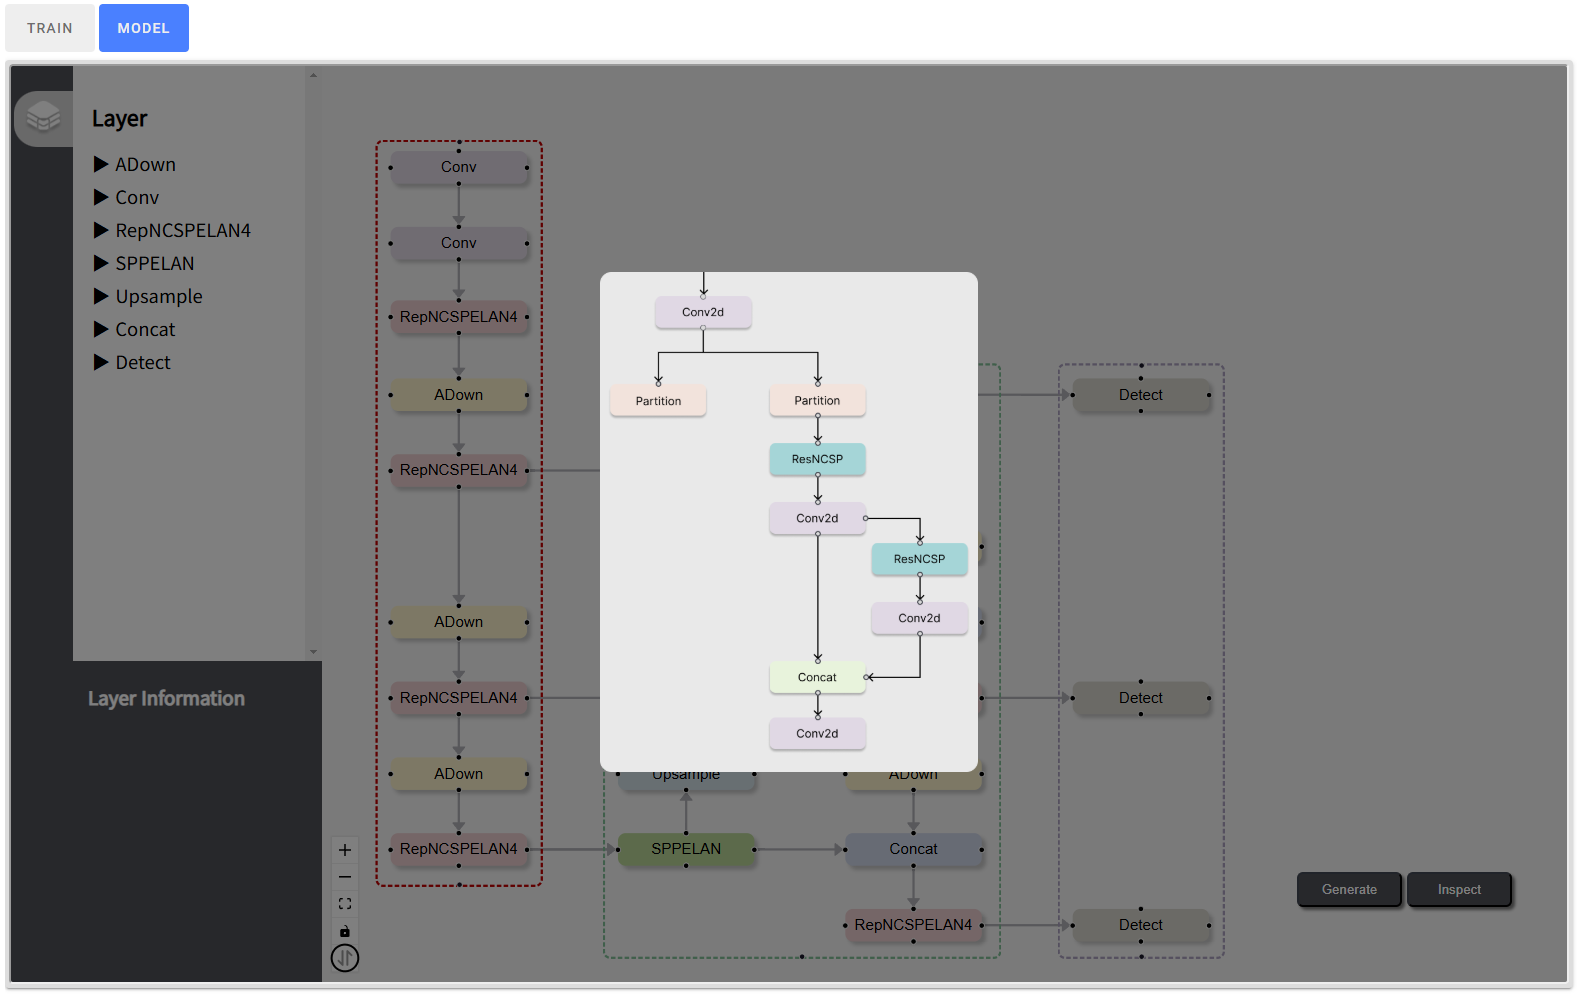Click the Conv2d node below the second ResNCSP
Image resolution: width=1577 pixels, height=996 pixels.
point(919,618)
